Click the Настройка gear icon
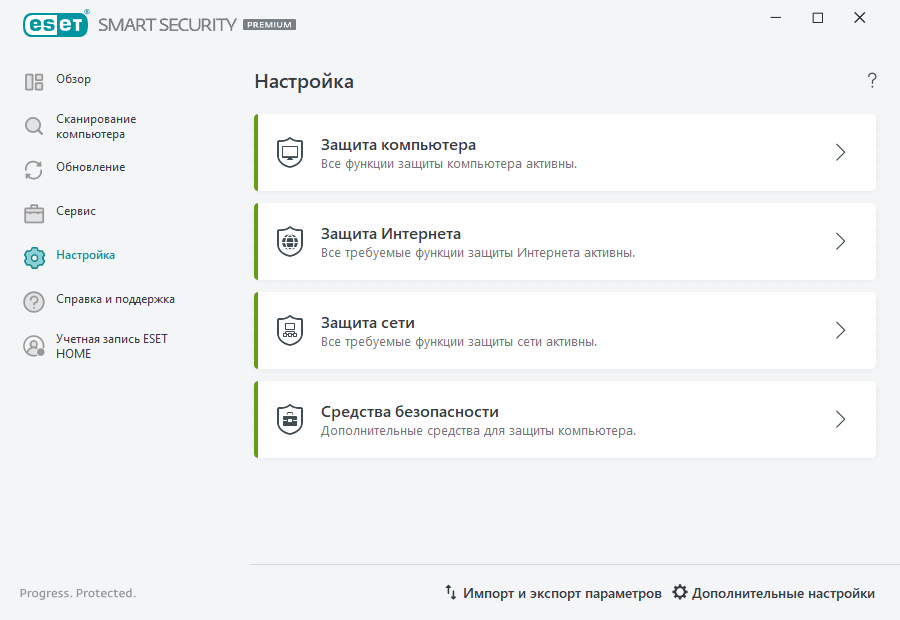The image size is (900, 620). click(33, 255)
